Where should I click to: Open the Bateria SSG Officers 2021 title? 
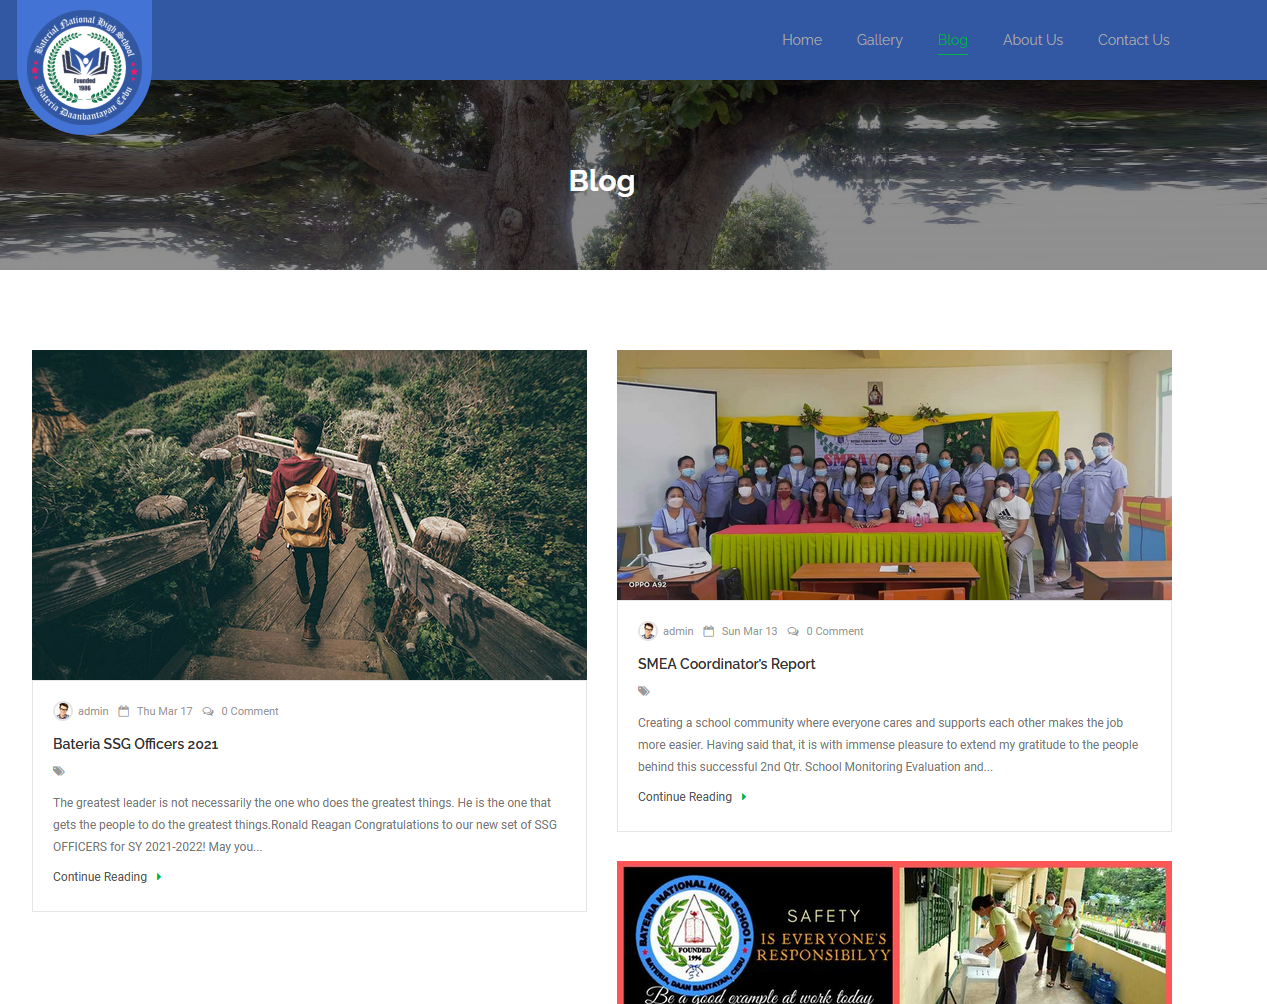[135, 744]
